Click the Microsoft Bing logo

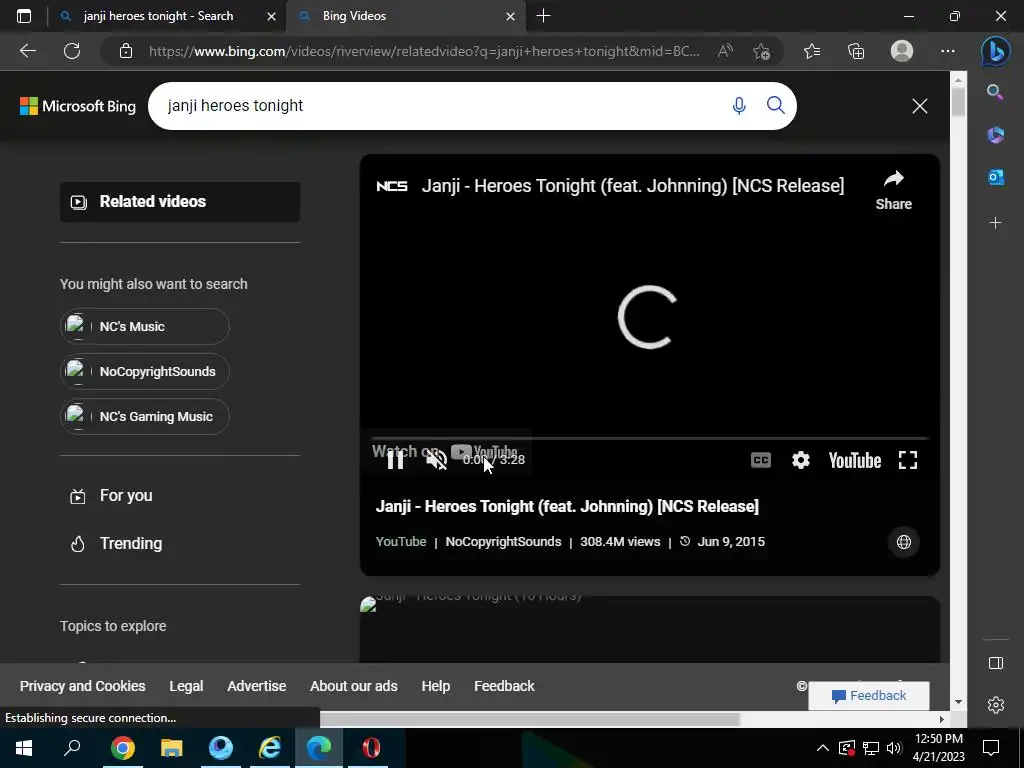pos(78,106)
